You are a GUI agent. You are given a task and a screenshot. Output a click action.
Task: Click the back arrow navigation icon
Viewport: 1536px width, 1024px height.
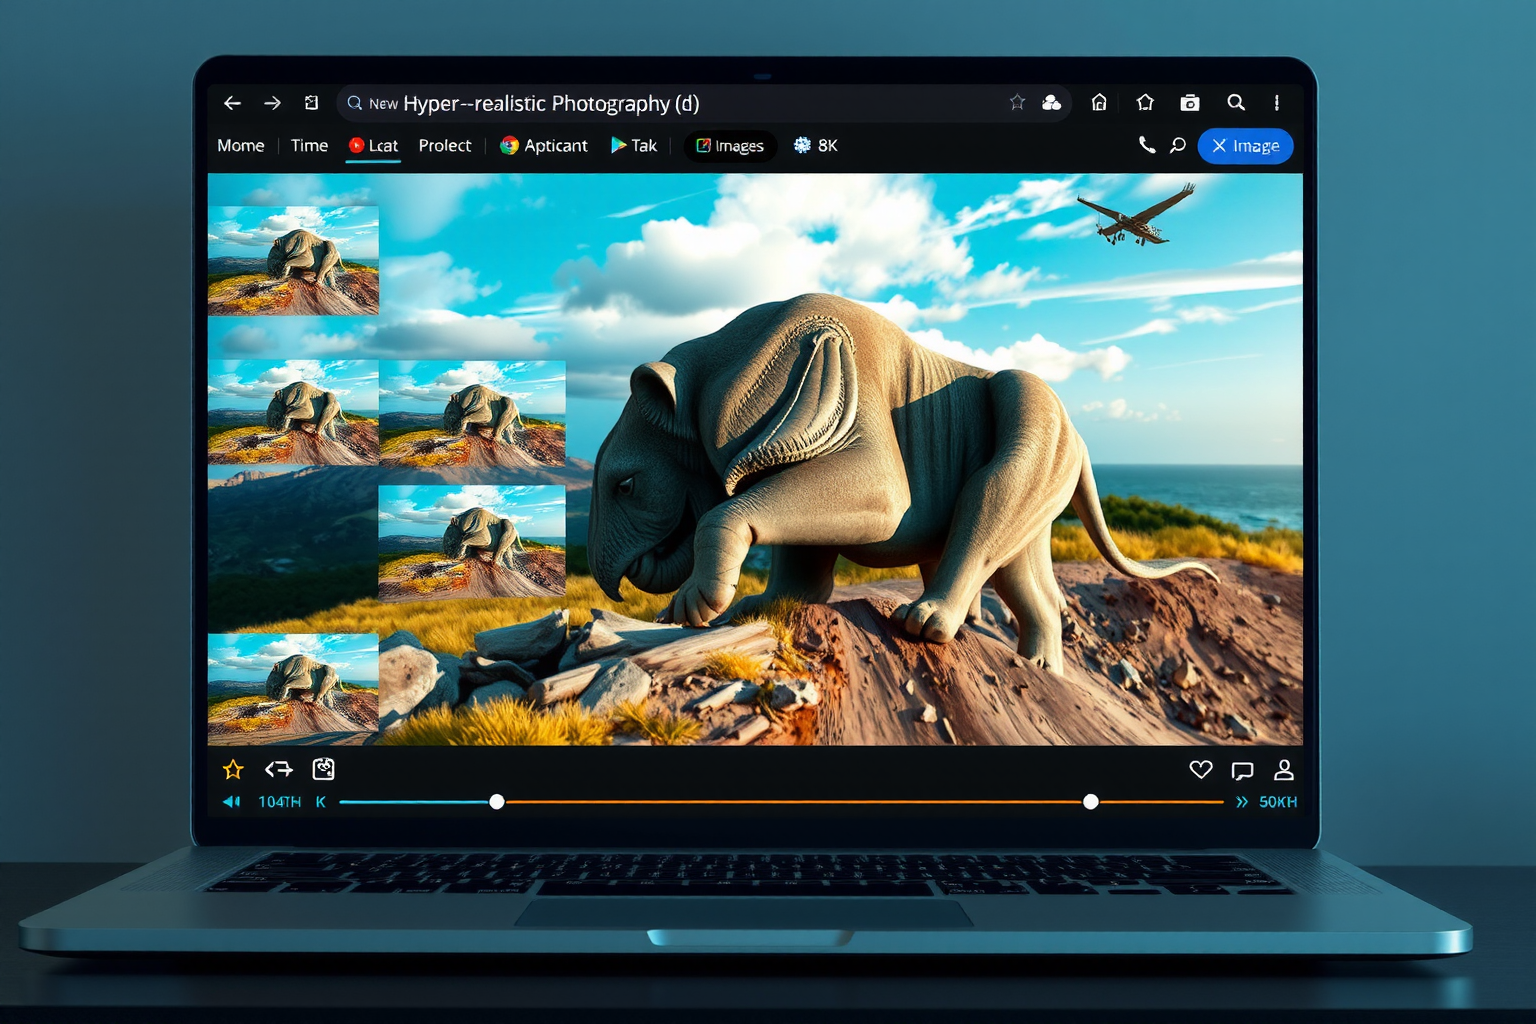pyautogui.click(x=232, y=103)
